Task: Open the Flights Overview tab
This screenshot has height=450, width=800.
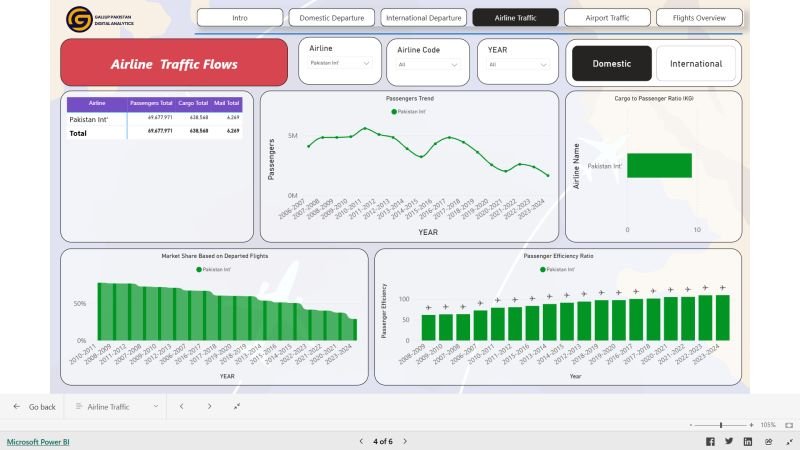Action: pos(699,18)
